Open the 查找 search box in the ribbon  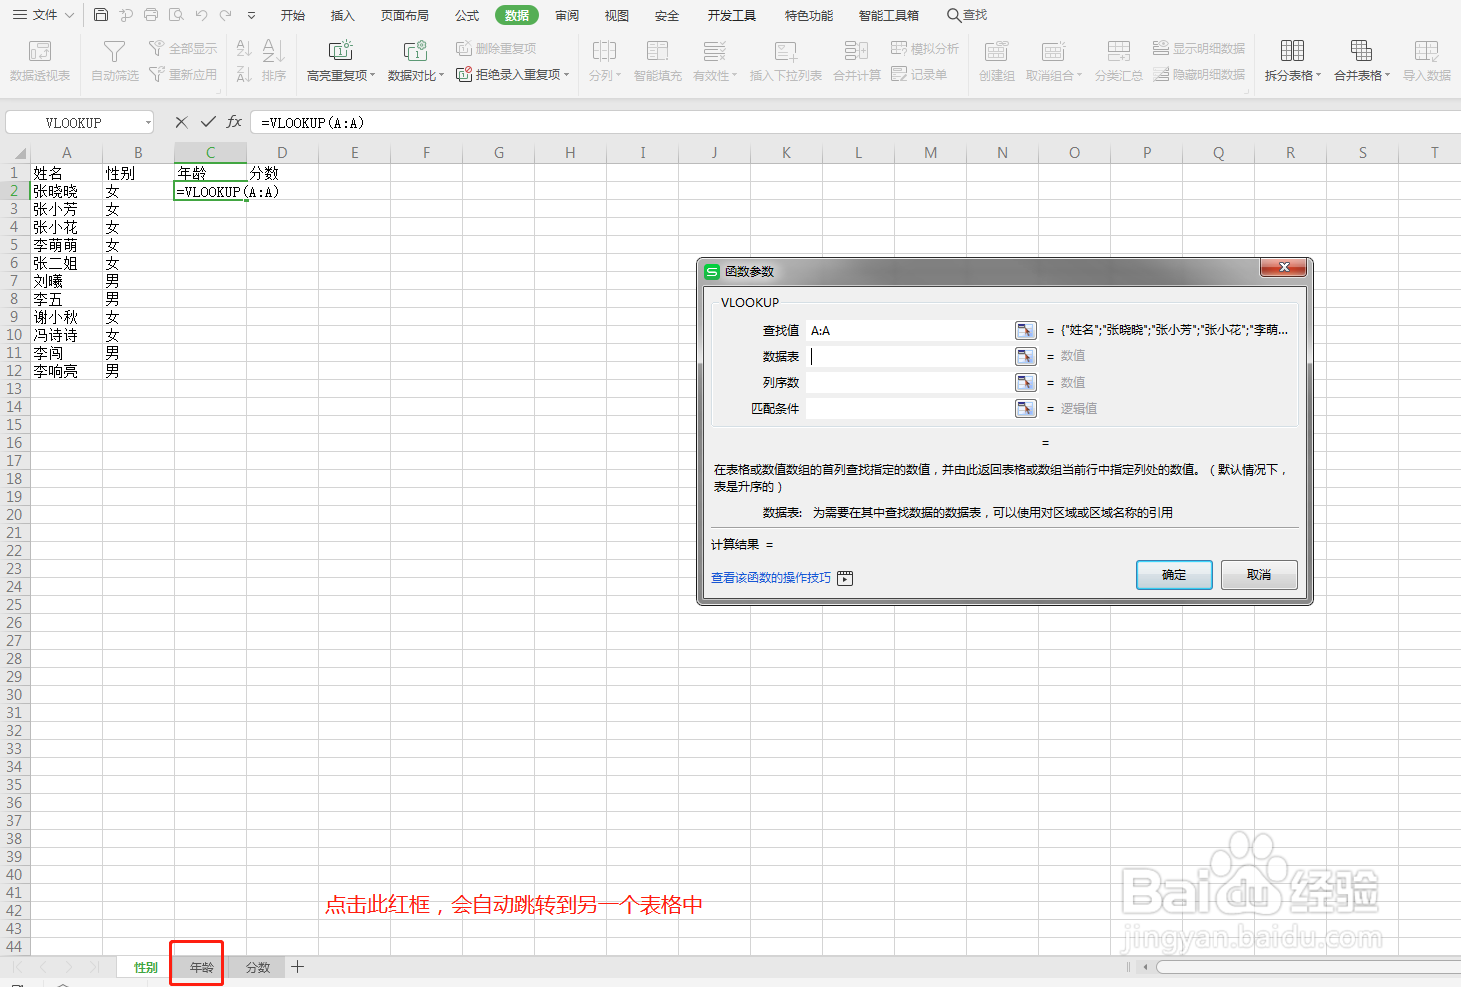coord(967,15)
